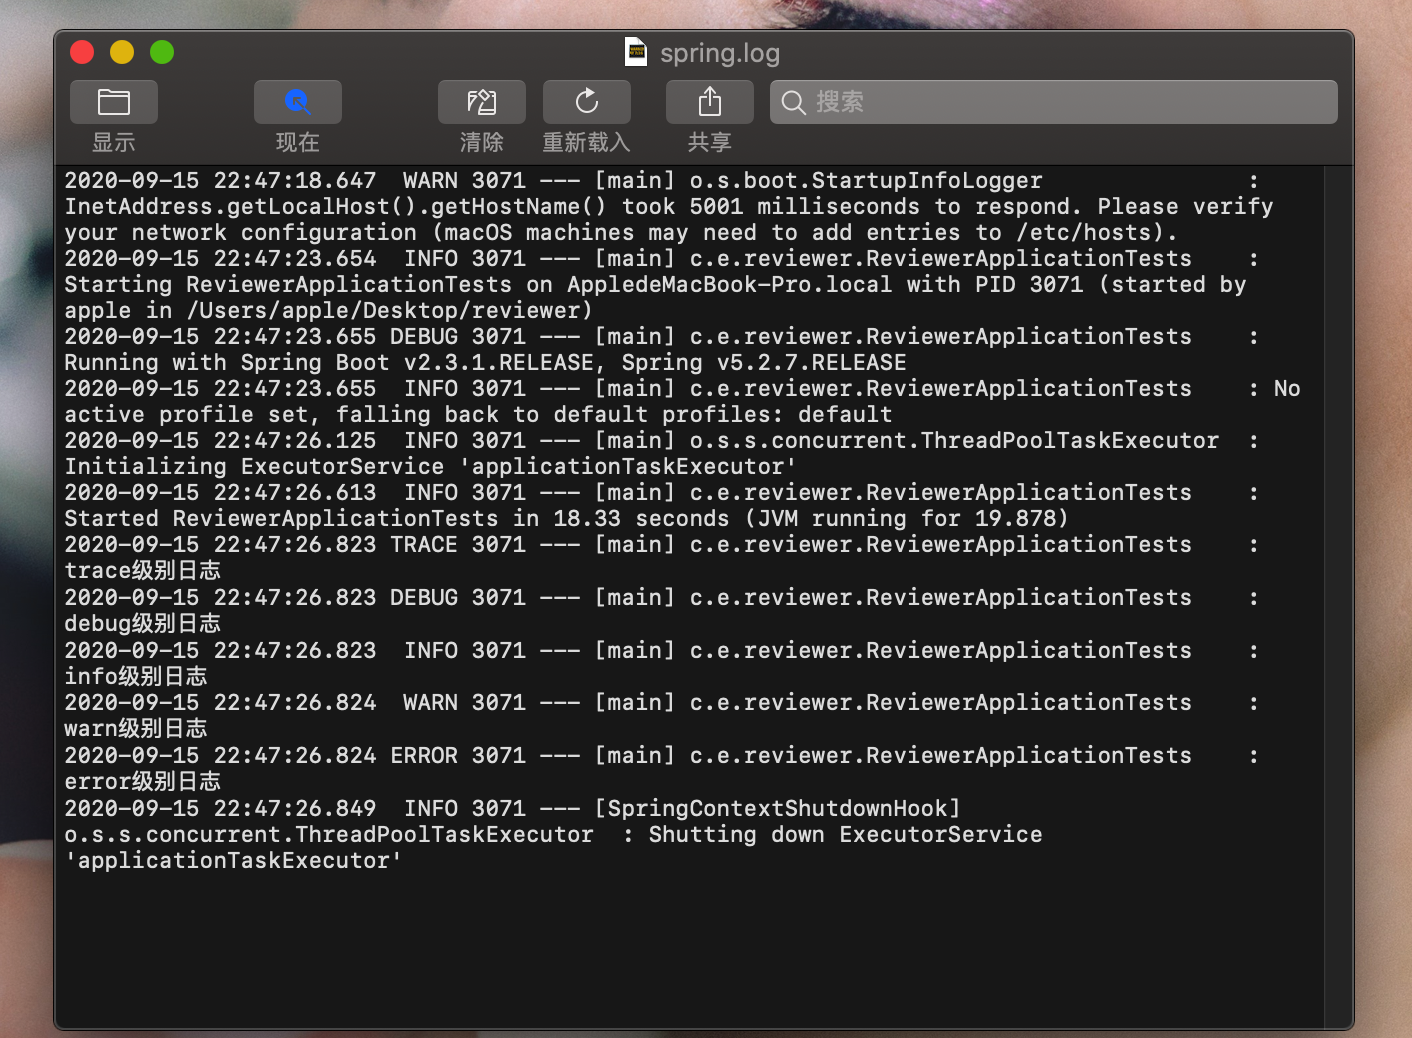Click the 'trace级别日志' line
The width and height of the screenshot is (1412, 1038).
tap(143, 571)
